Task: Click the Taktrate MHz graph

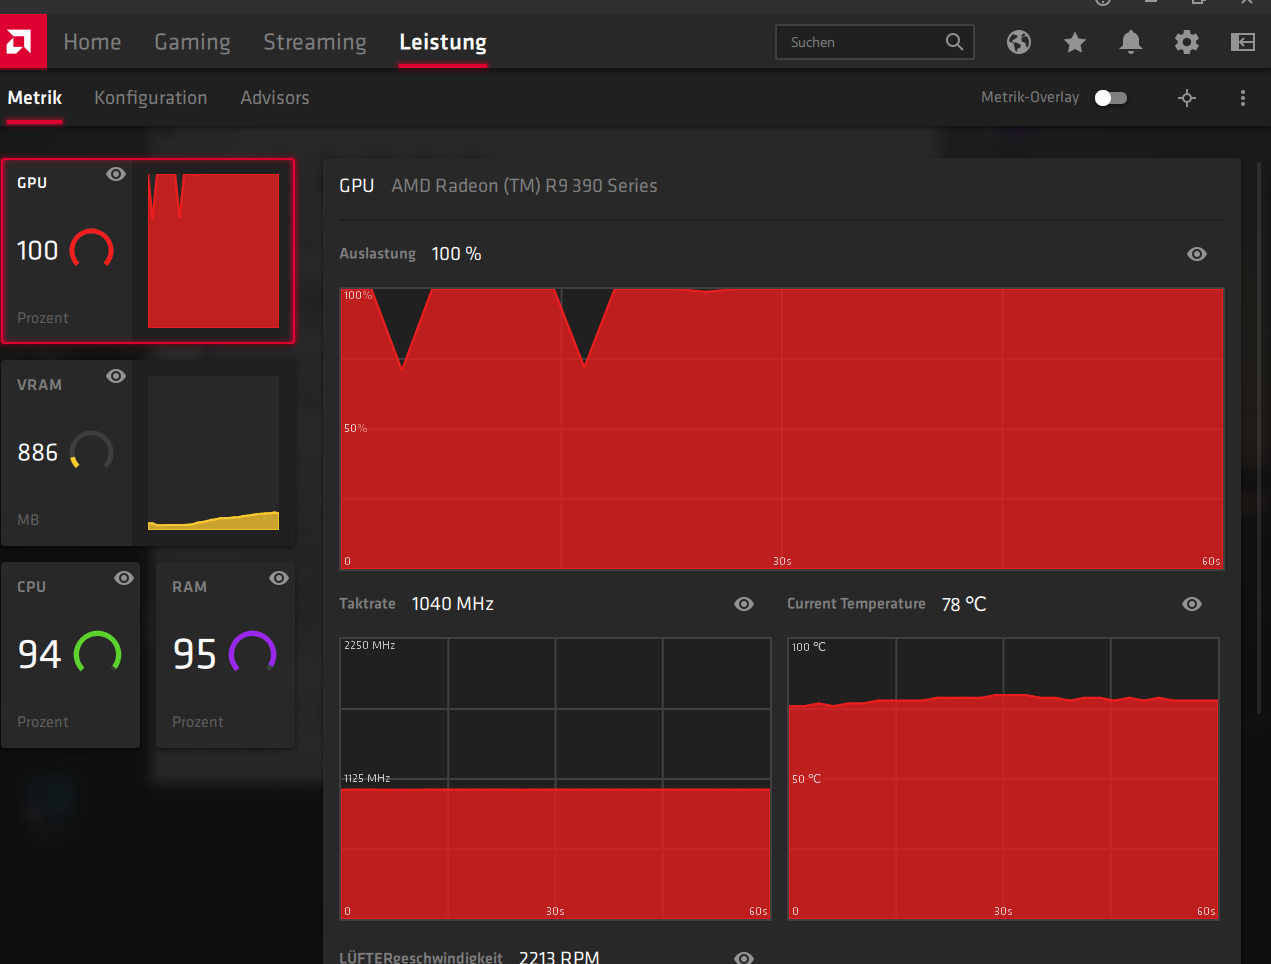Action: click(x=556, y=779)
